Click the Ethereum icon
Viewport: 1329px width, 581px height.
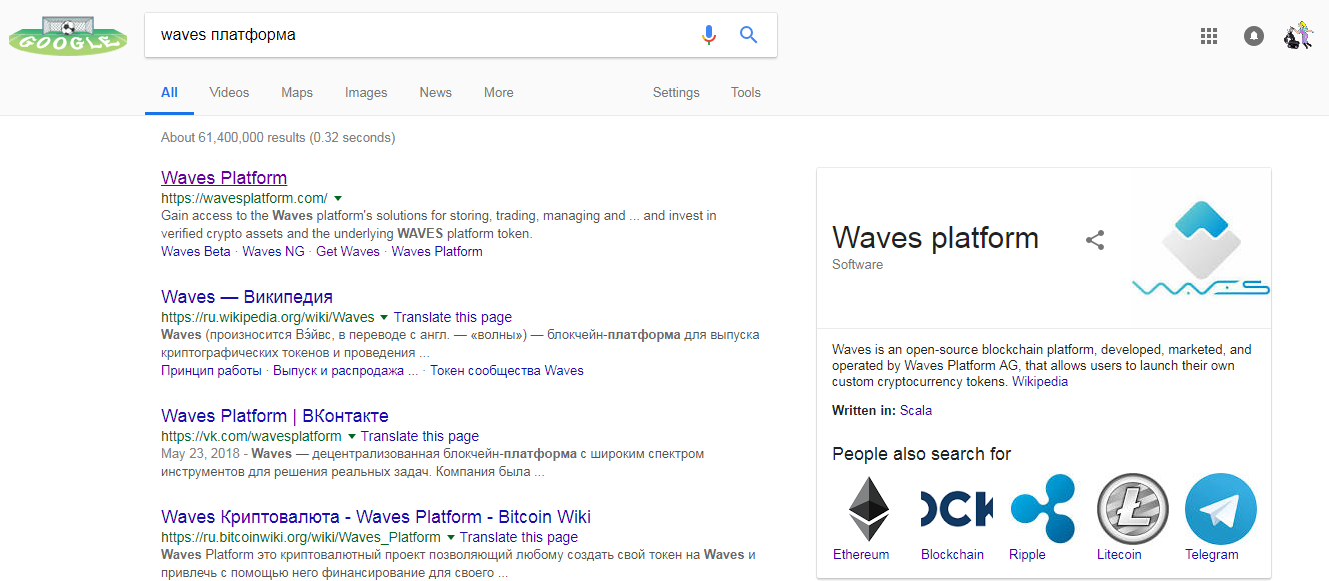pyautogui.click(x=869, y=509)
